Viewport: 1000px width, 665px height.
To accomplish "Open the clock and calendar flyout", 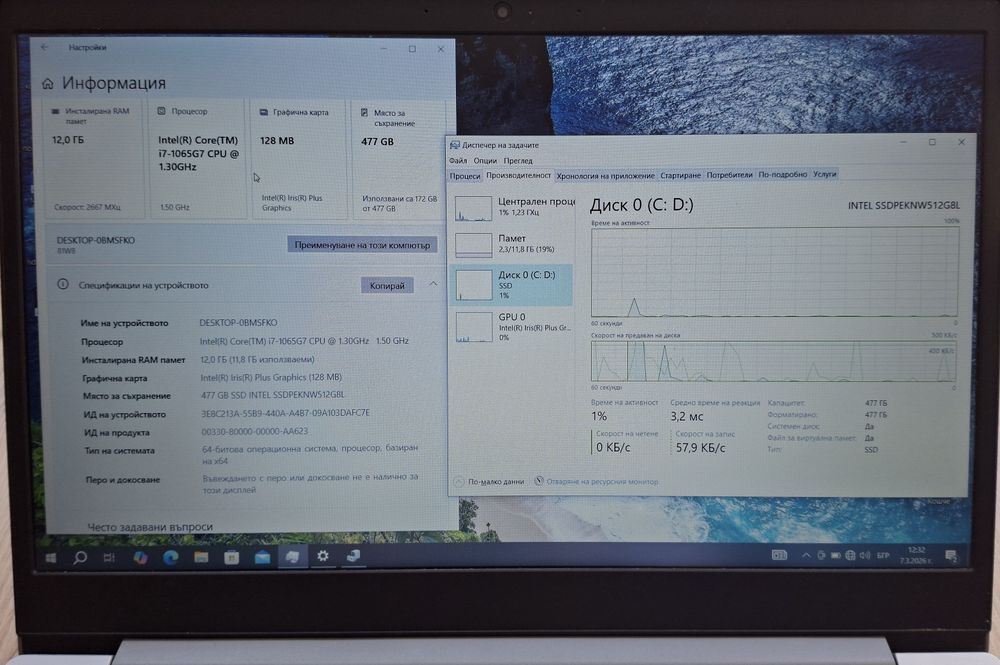I will (x=916, y=555).
